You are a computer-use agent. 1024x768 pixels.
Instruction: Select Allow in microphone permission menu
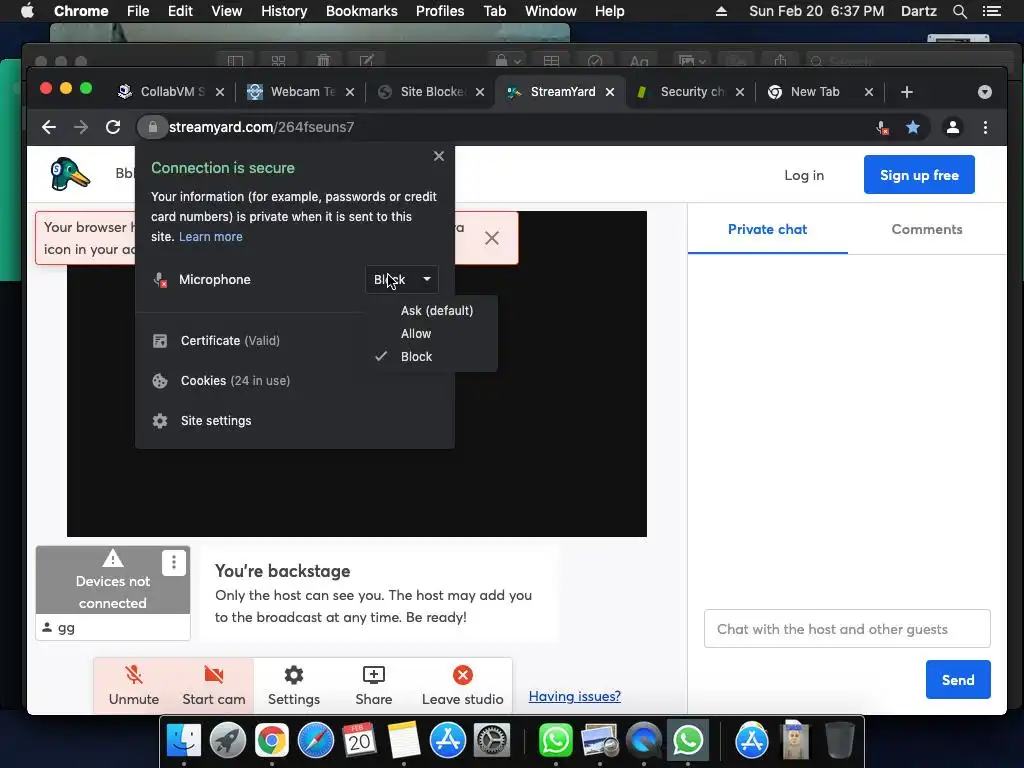415,334
